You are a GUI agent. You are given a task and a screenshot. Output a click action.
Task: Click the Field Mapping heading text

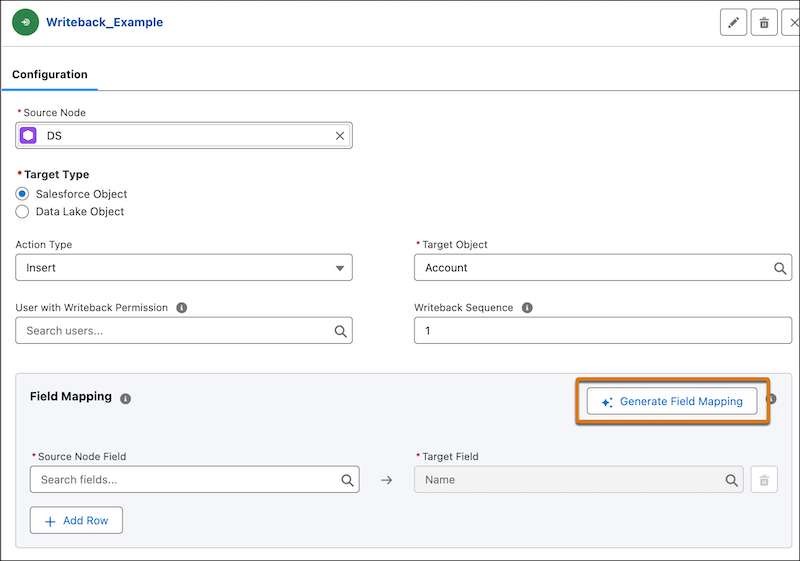tap(71, 396)
